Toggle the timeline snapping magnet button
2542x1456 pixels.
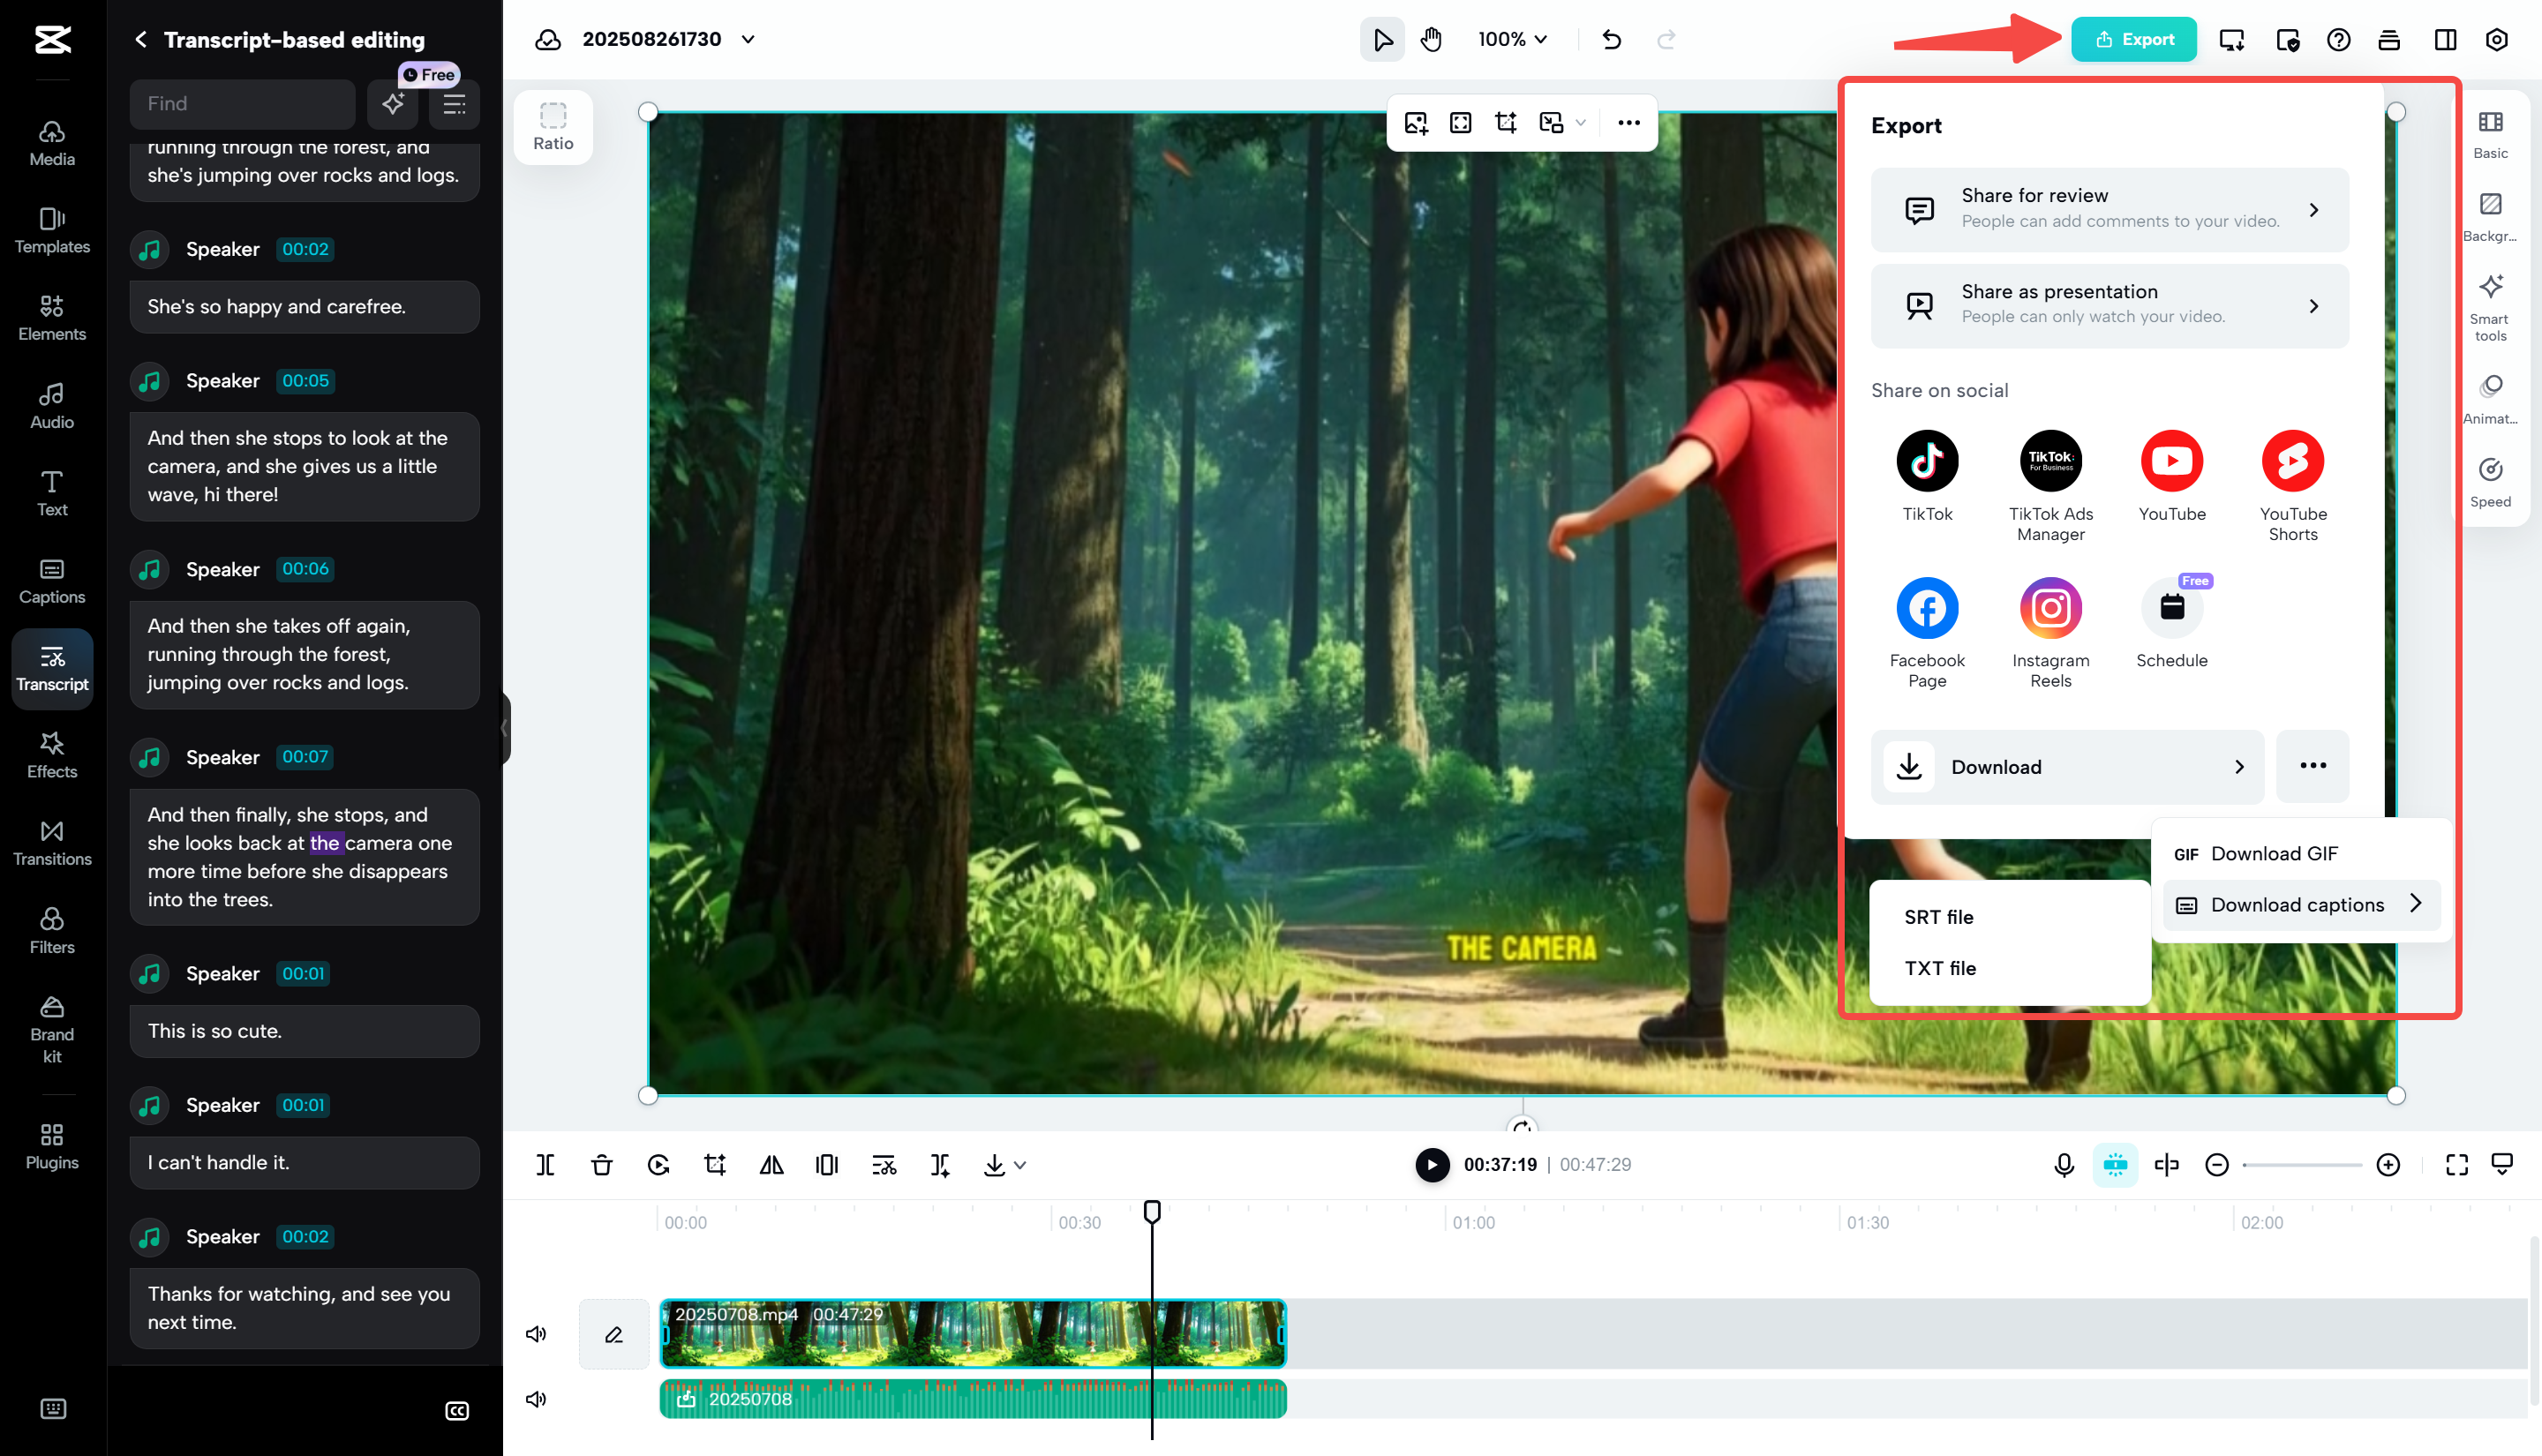tap(2115, 1165)
